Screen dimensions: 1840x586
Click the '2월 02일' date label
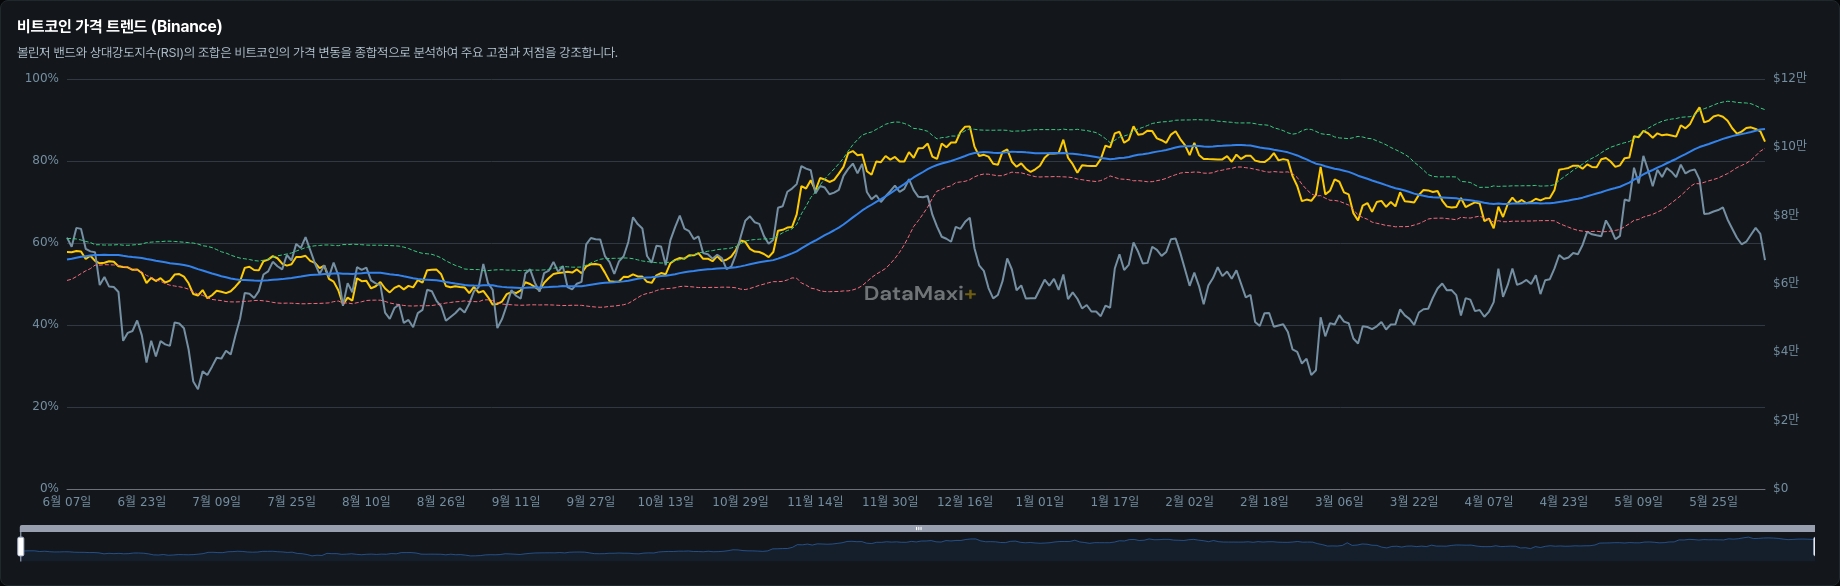1190,502
